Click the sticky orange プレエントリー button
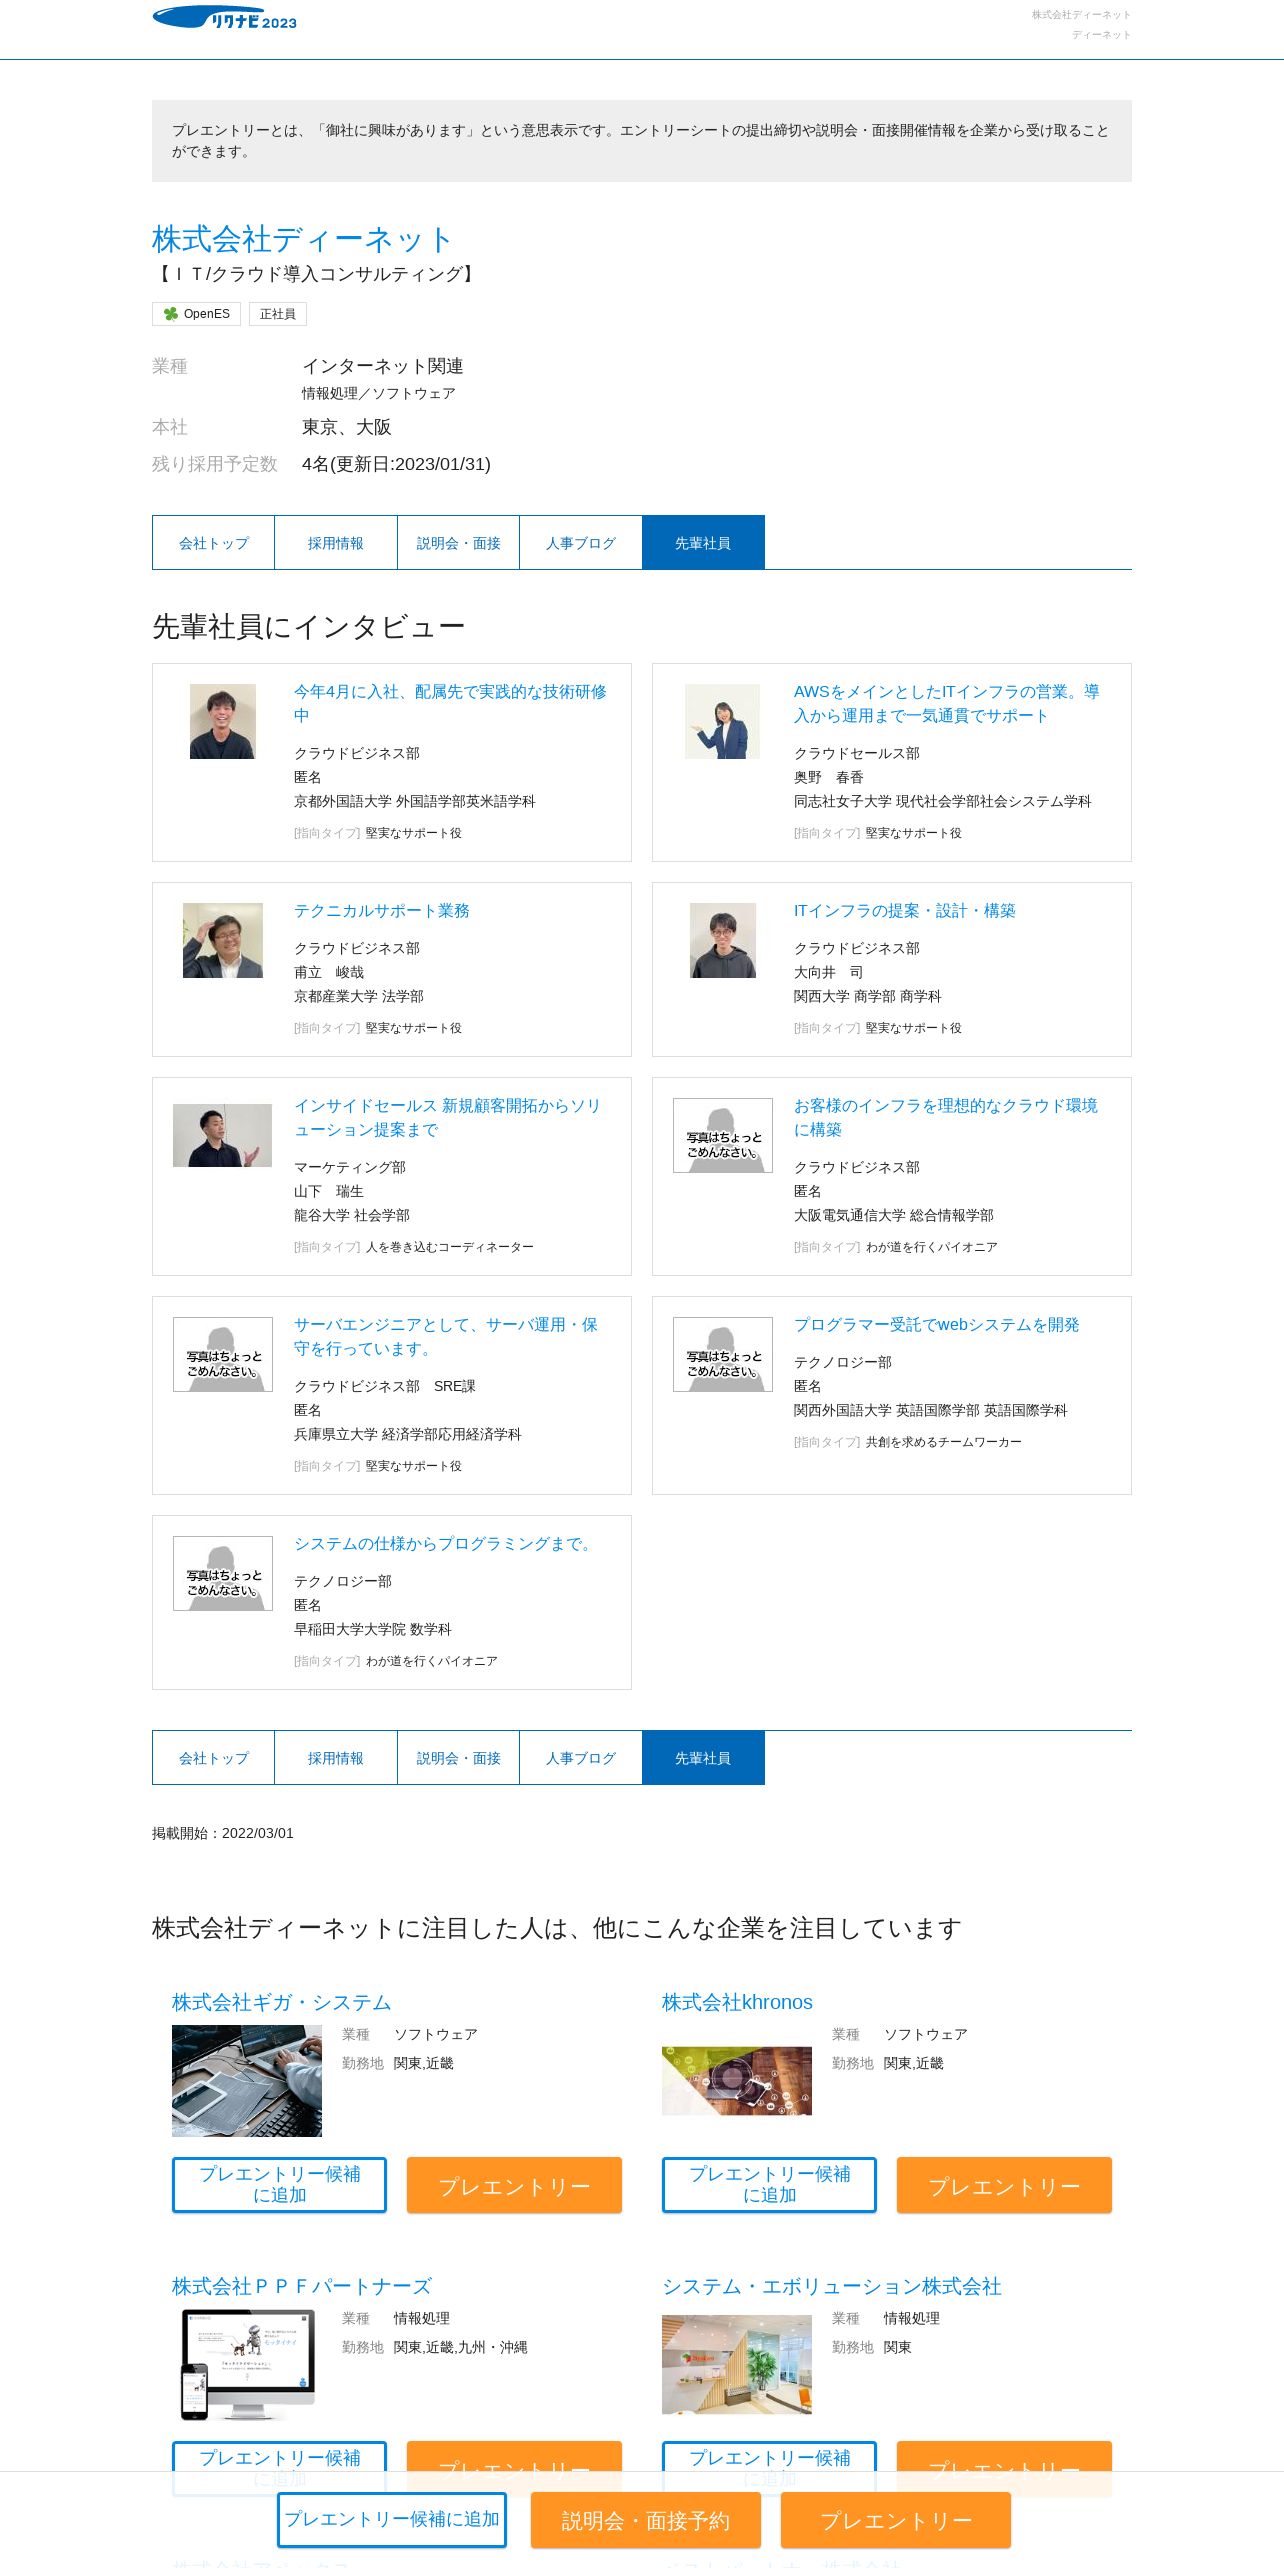The image size is (1284, 2568). click(896, 2520)
